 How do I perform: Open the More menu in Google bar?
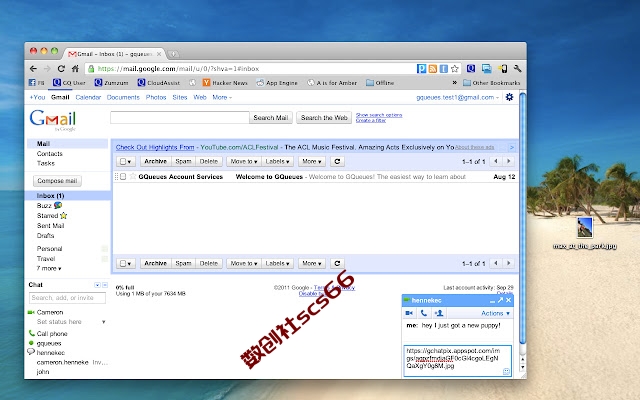(x=222, y=98)
